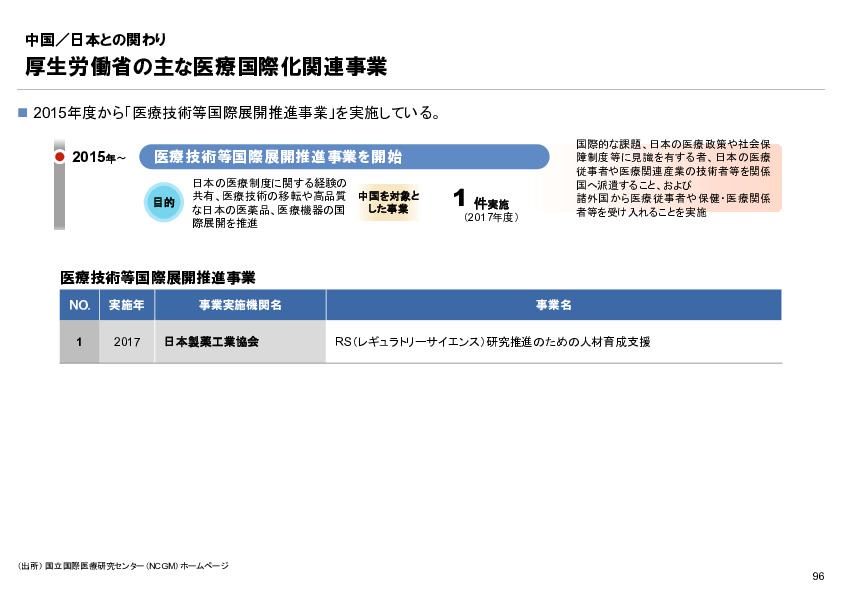Click the blue square bullet before 2015年度から
842x595 pixels.
tap(21, 111)
